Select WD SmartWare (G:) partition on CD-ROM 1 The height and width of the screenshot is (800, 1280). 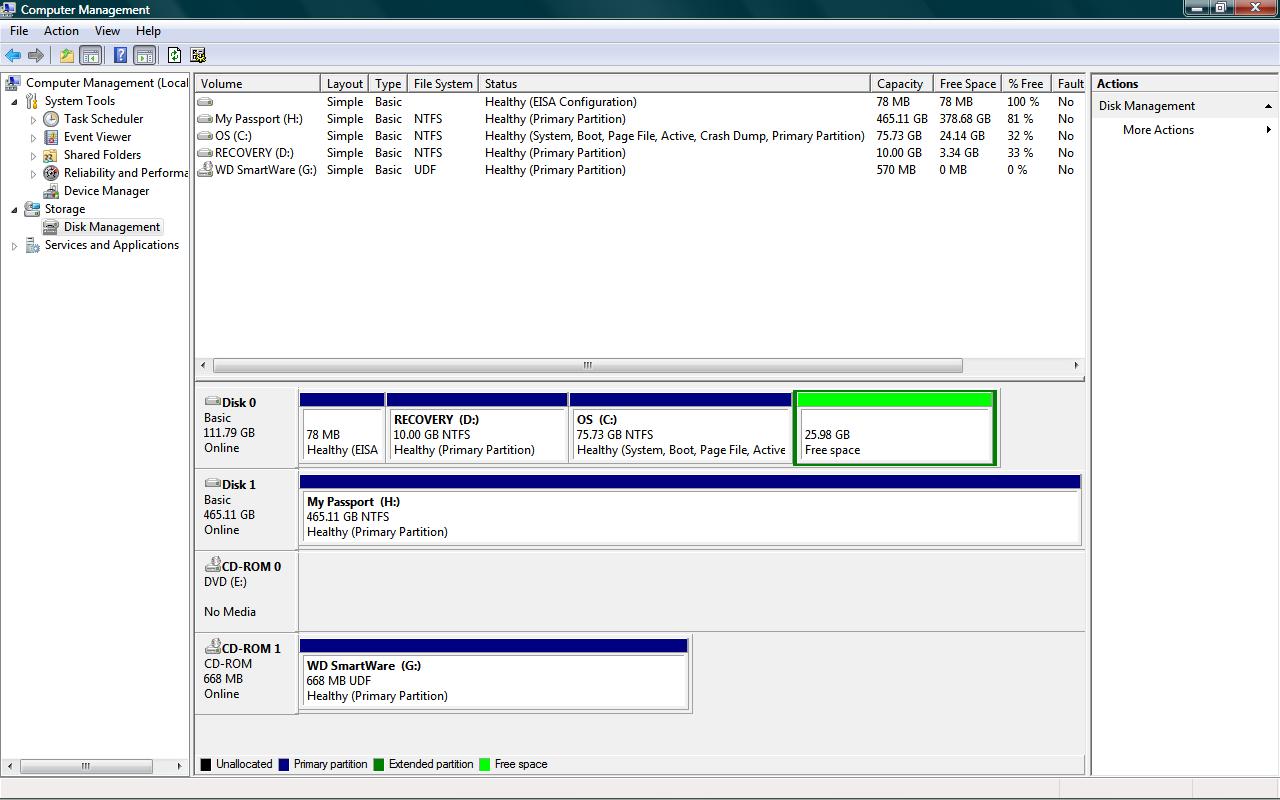[x=494, y=674]
